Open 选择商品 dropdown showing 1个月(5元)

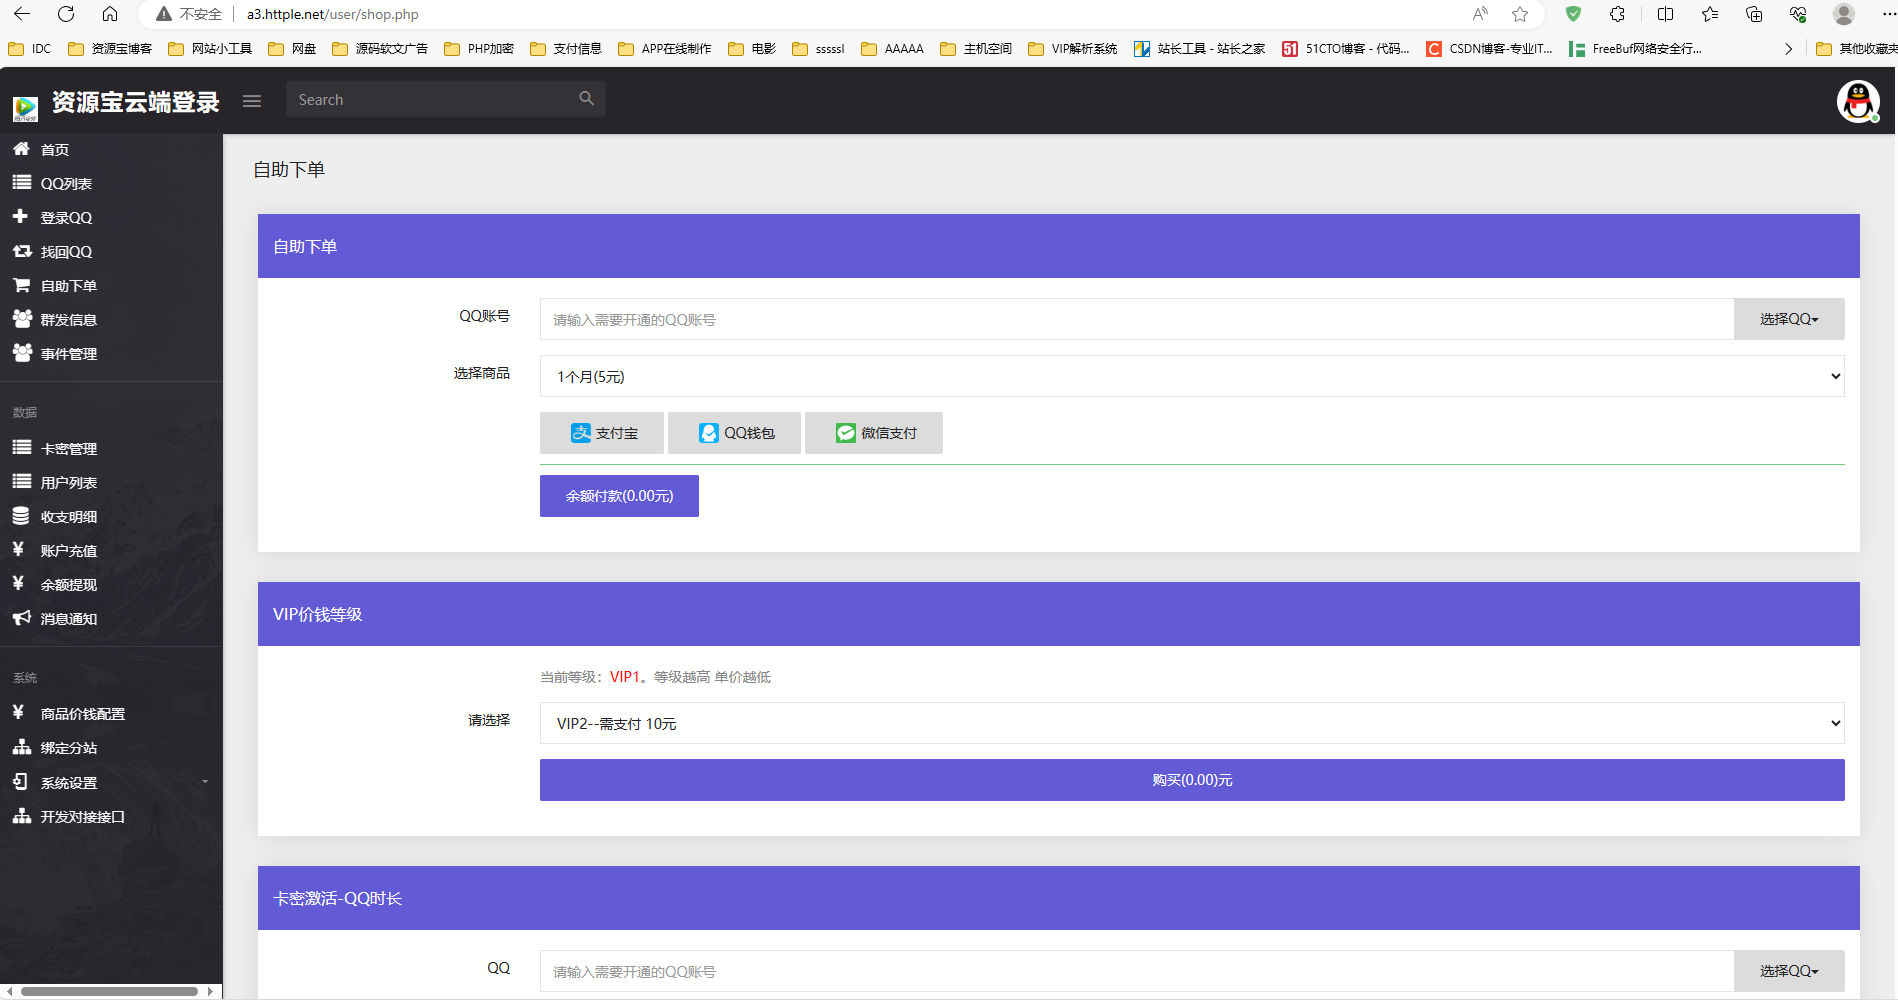1192,376
